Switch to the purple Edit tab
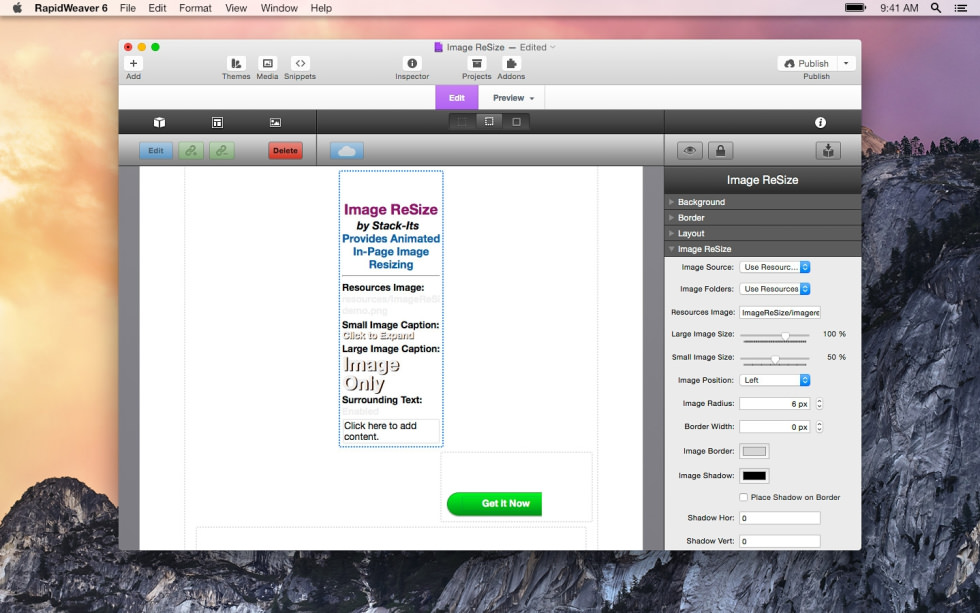 coord(457,98)
